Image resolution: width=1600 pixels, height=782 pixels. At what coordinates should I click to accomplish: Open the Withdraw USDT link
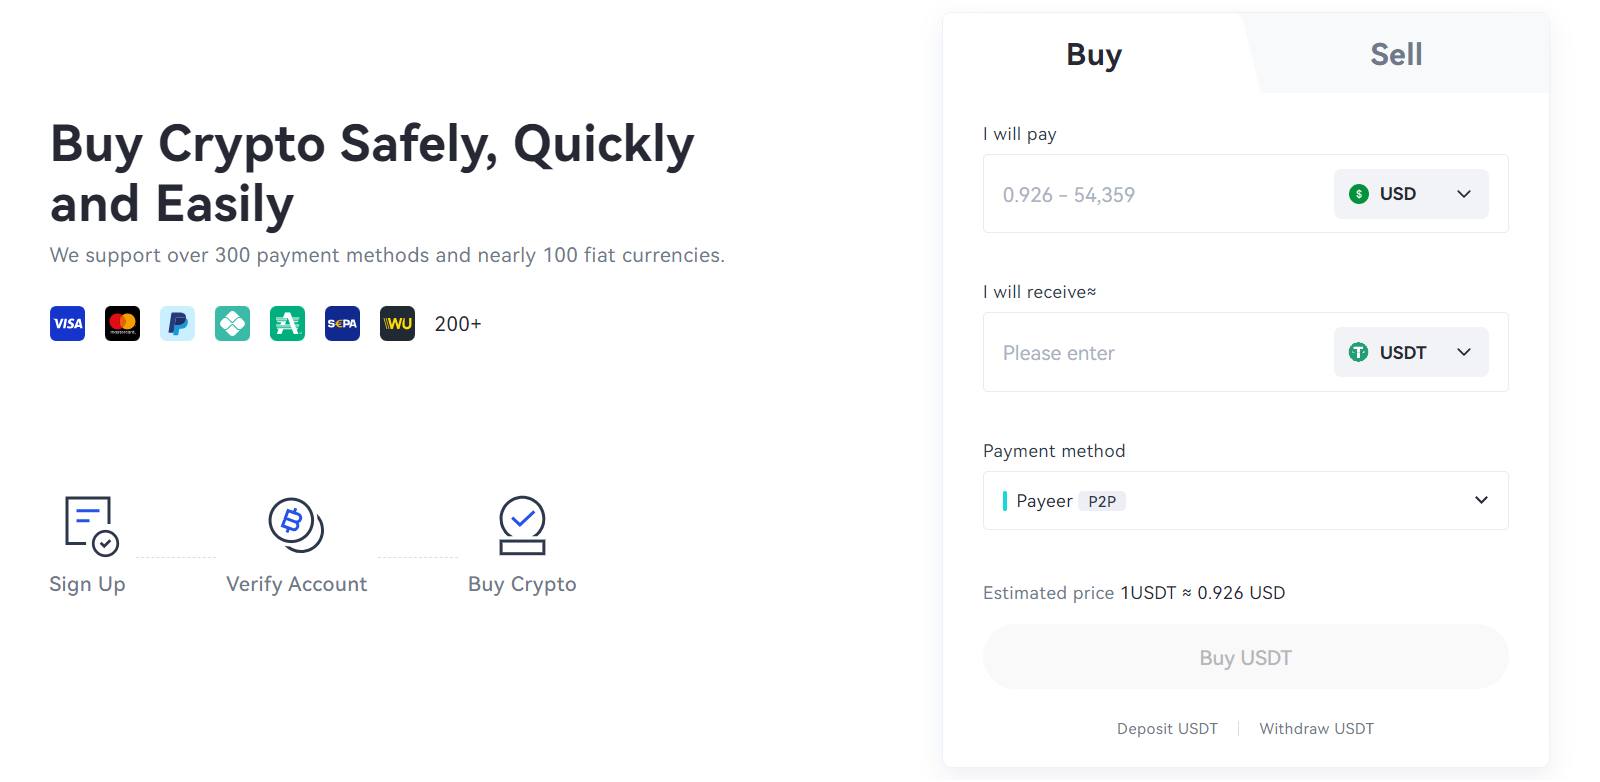[1316, 728]
